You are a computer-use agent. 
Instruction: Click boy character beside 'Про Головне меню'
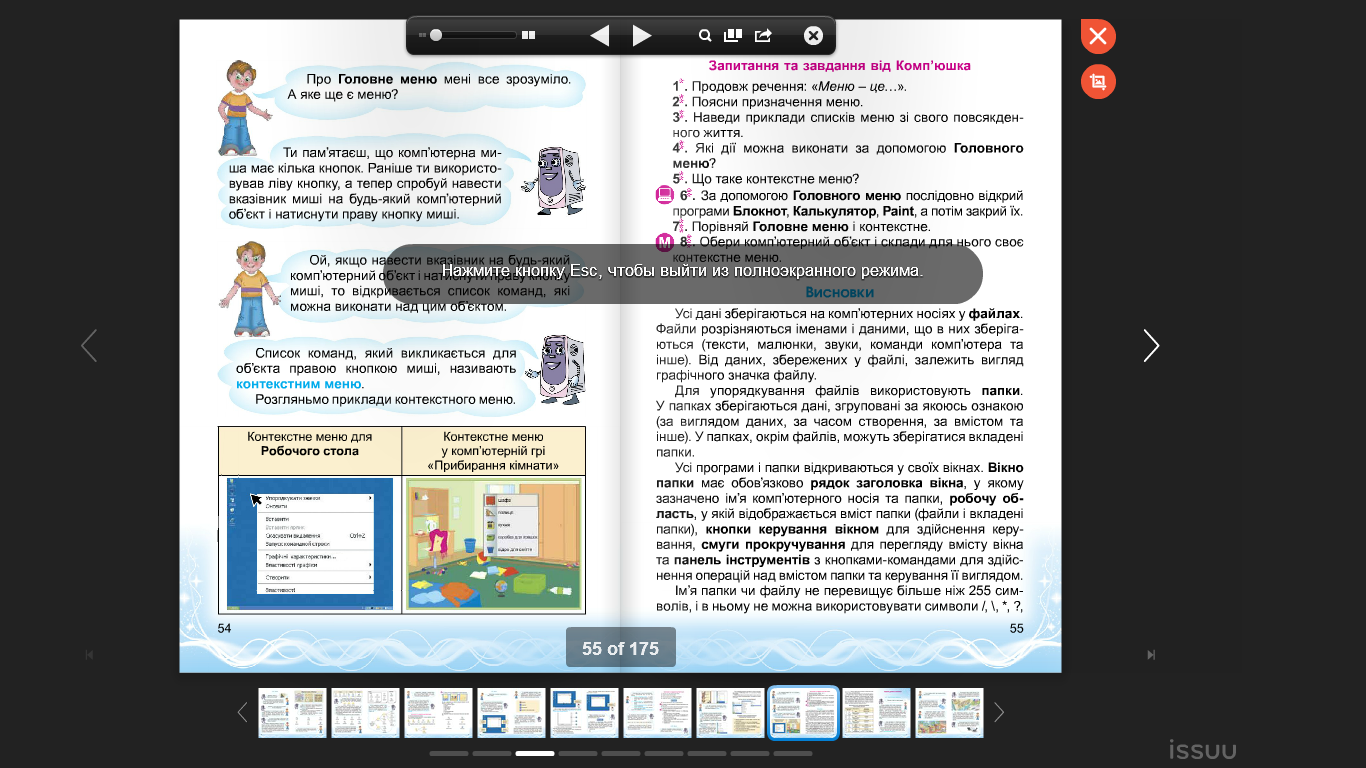(244, 106)
